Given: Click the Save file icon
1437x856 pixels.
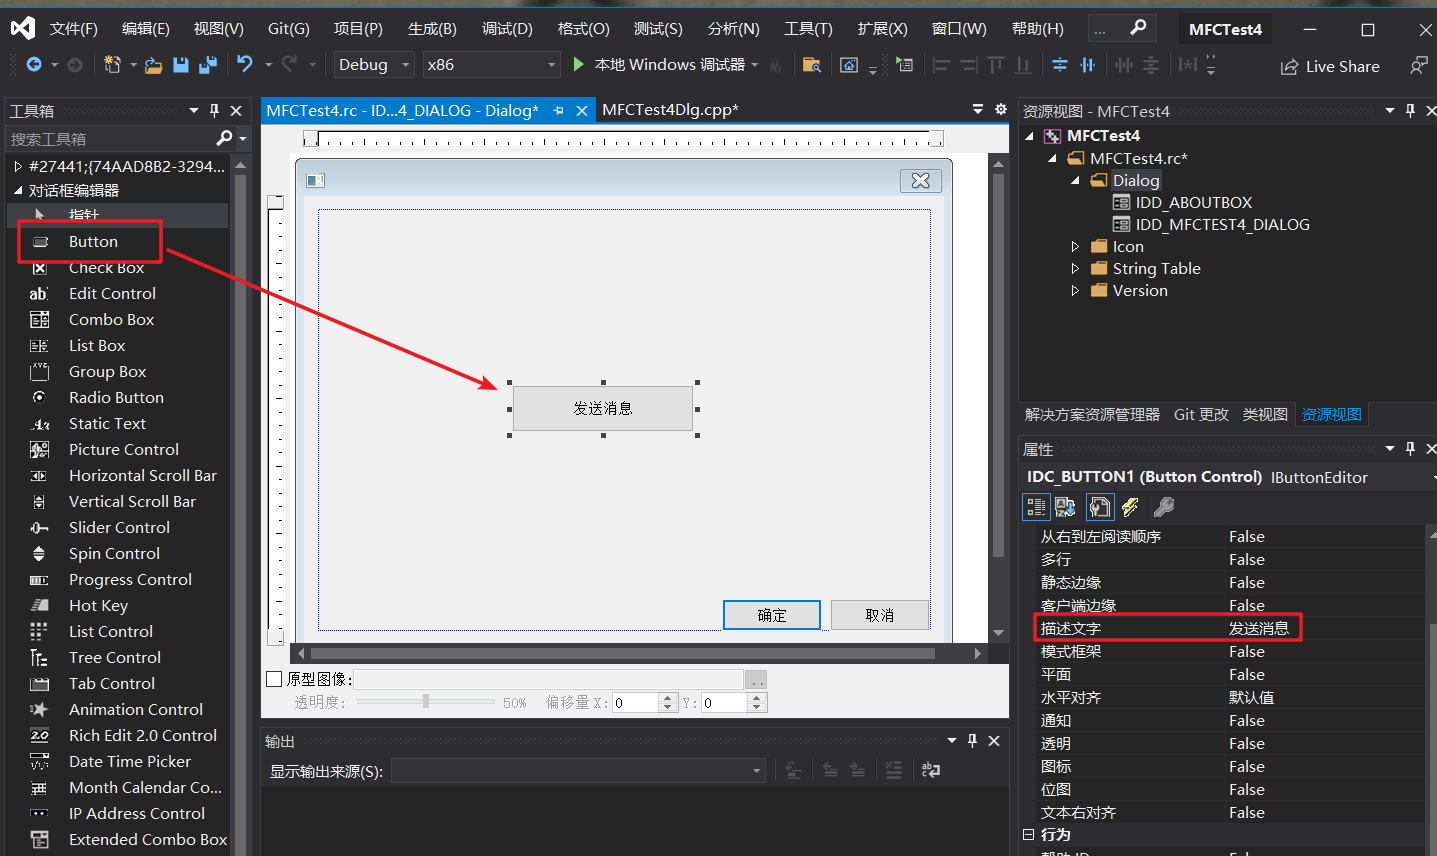Looking at the screenshot, I should tap(181, 65).
